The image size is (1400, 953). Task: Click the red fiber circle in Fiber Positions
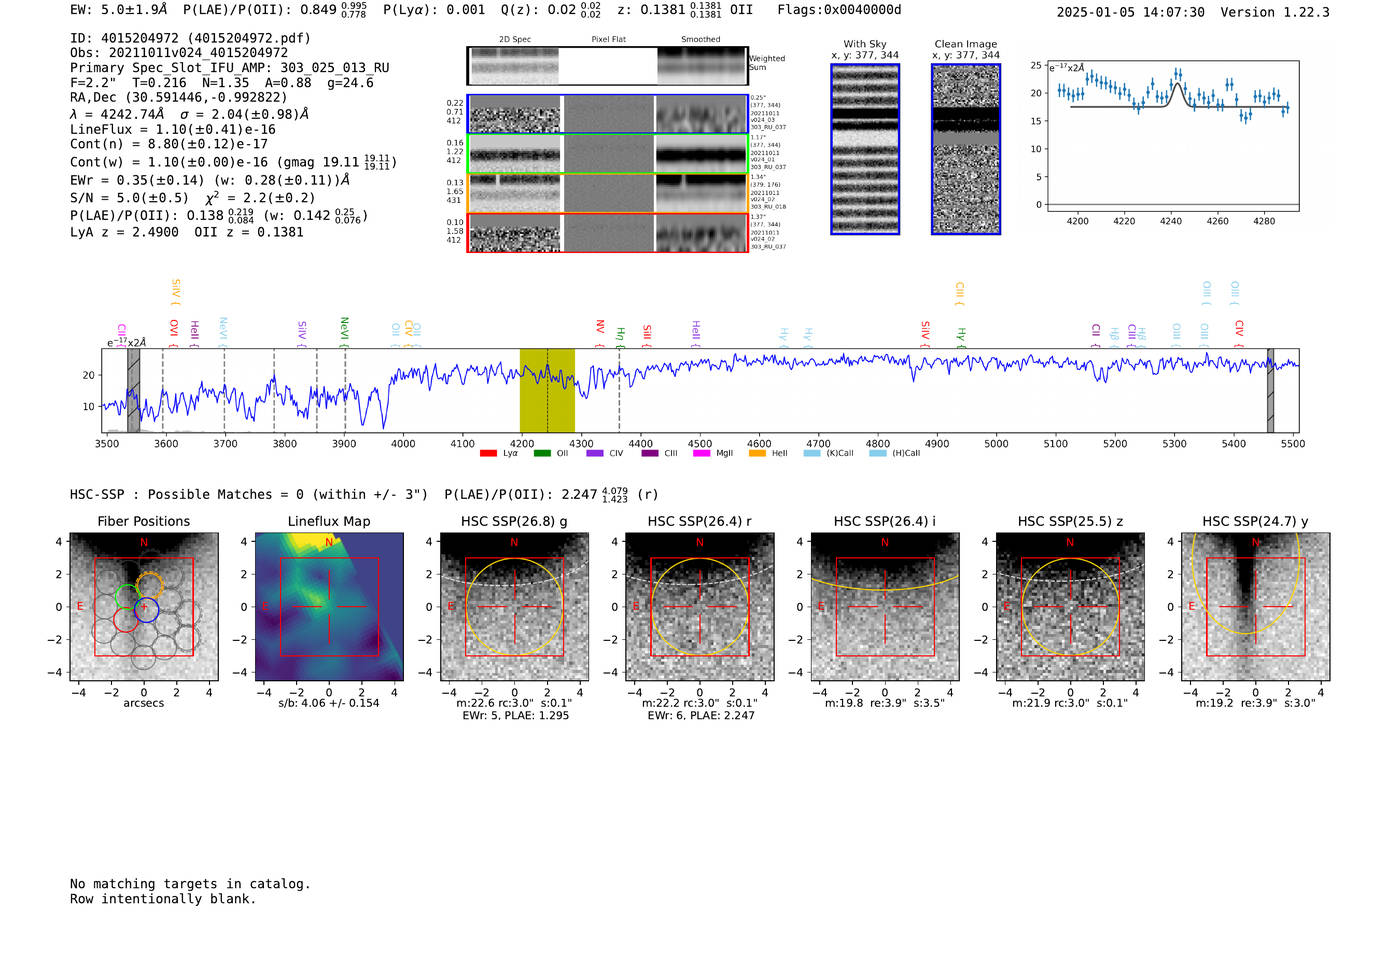pos(125,619)
